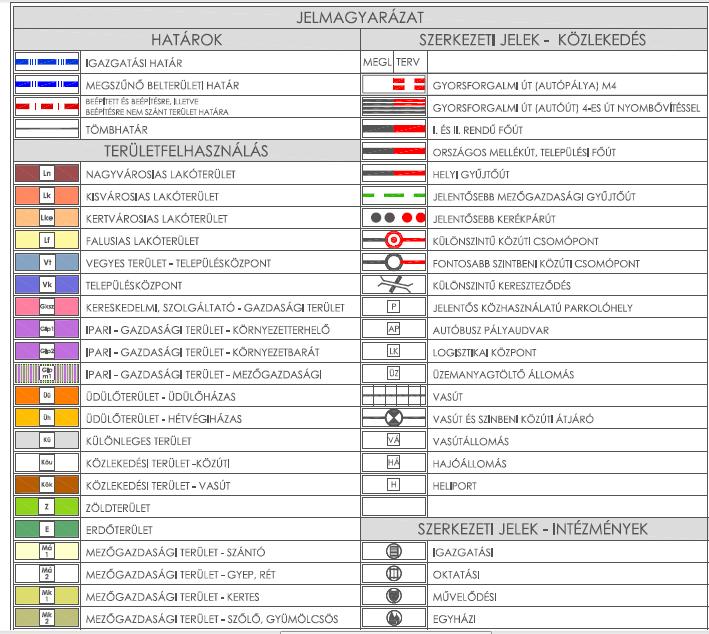The image size is (709, 634).
Task: Select the Gip2 környezetbarát purple swatch
Action: pos(47,351)
